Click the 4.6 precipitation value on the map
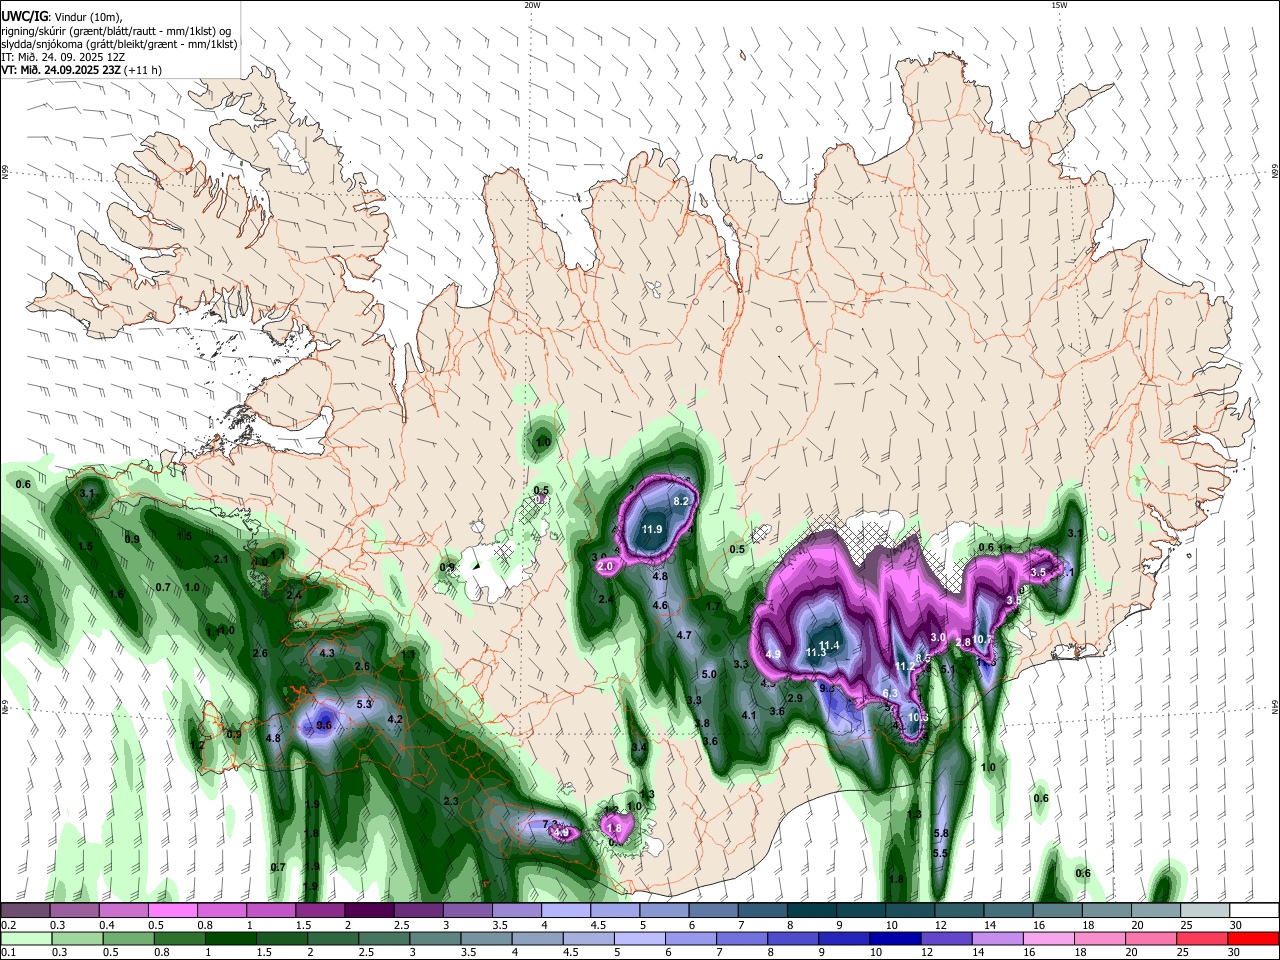This screenshot has height=960, width=1280. 660,605
